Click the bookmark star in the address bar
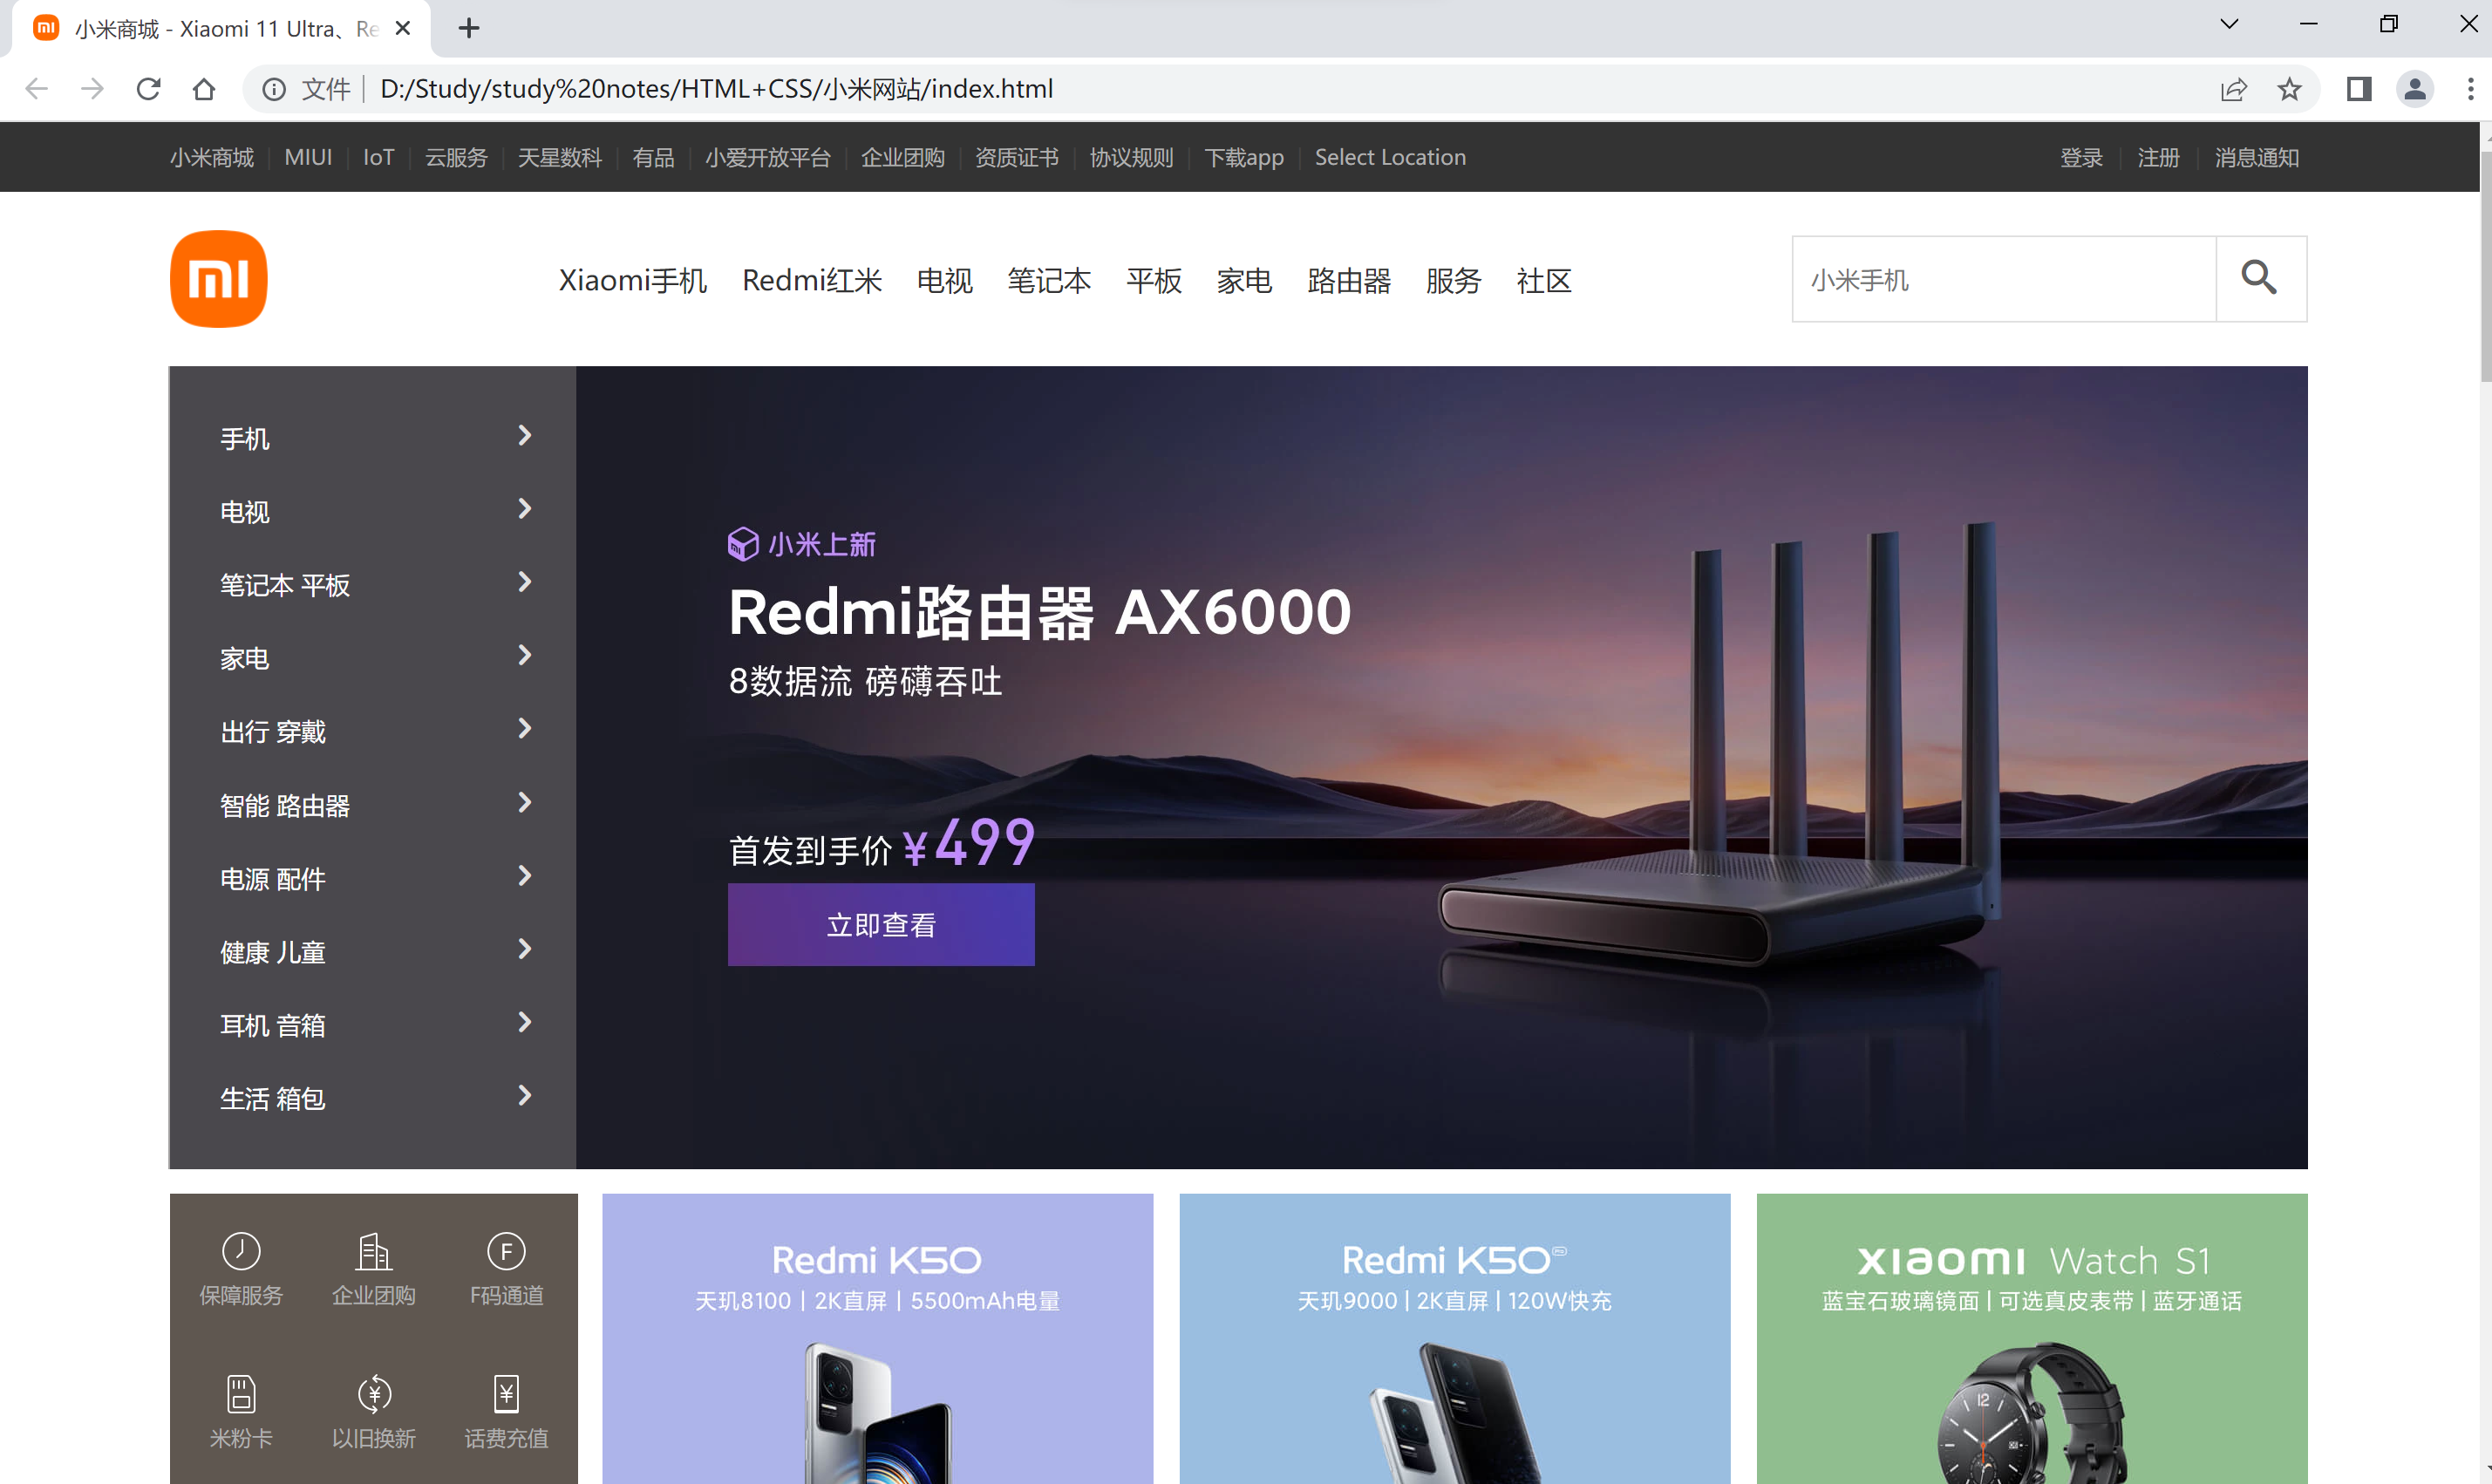2492x1484 pixels. coord(2289,89)
